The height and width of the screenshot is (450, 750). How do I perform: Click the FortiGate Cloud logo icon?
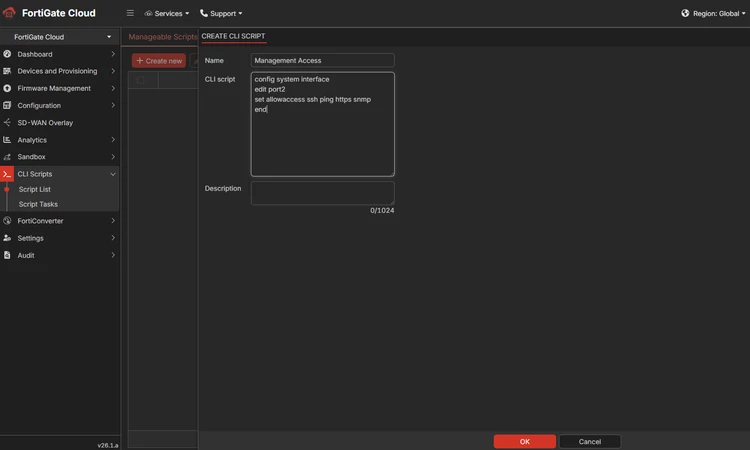(9, 13)
